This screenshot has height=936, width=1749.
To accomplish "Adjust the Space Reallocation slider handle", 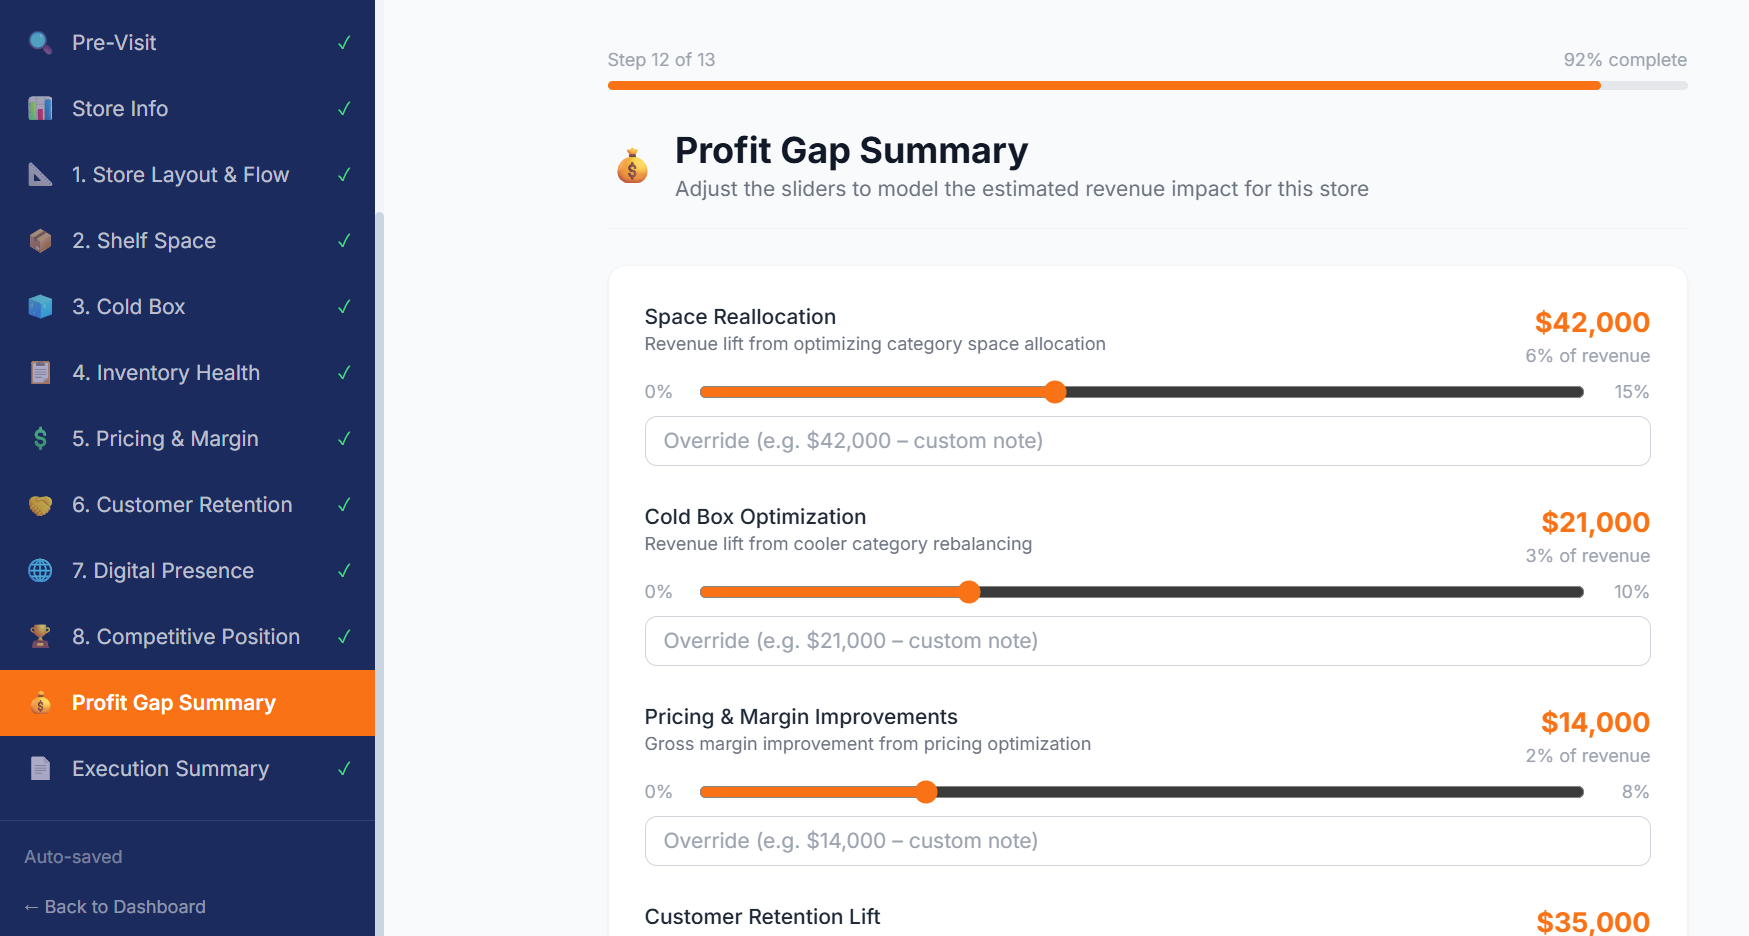I will (x=1056, y=391).
